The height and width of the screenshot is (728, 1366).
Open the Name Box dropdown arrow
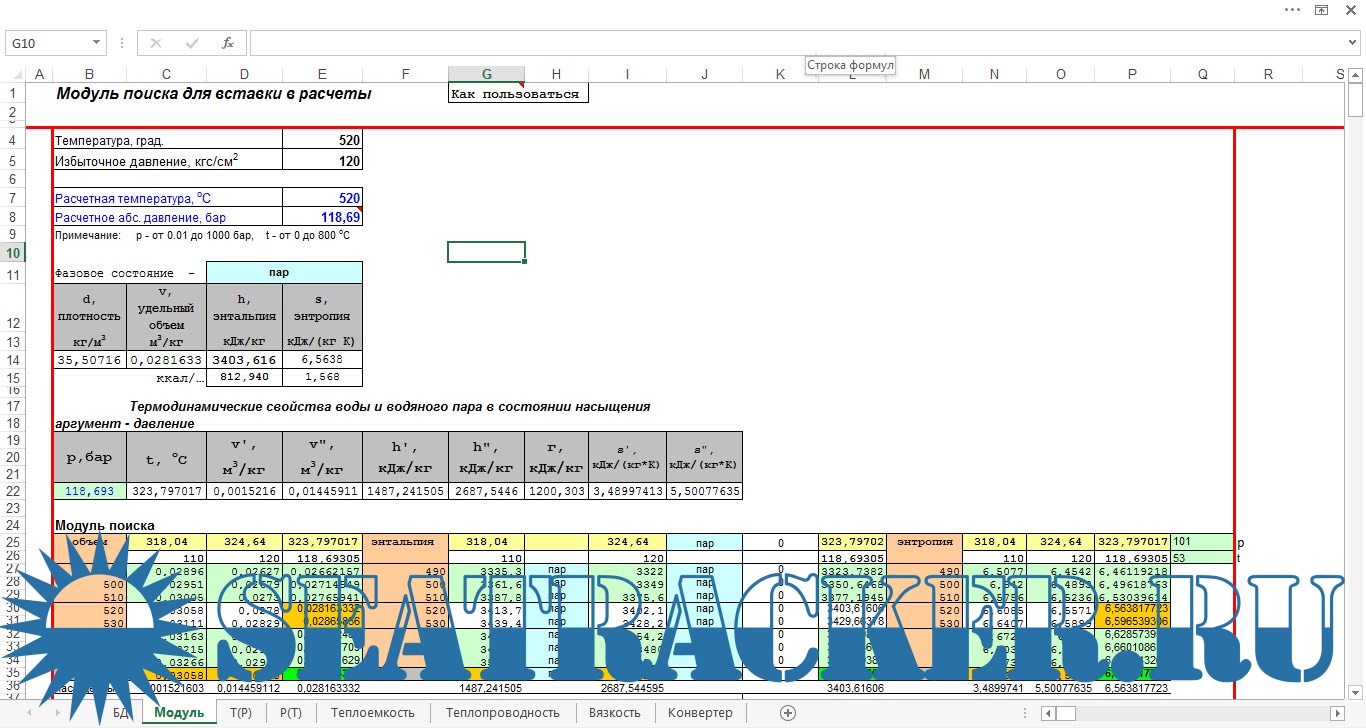pyautogui.click(x=97, y=43)
